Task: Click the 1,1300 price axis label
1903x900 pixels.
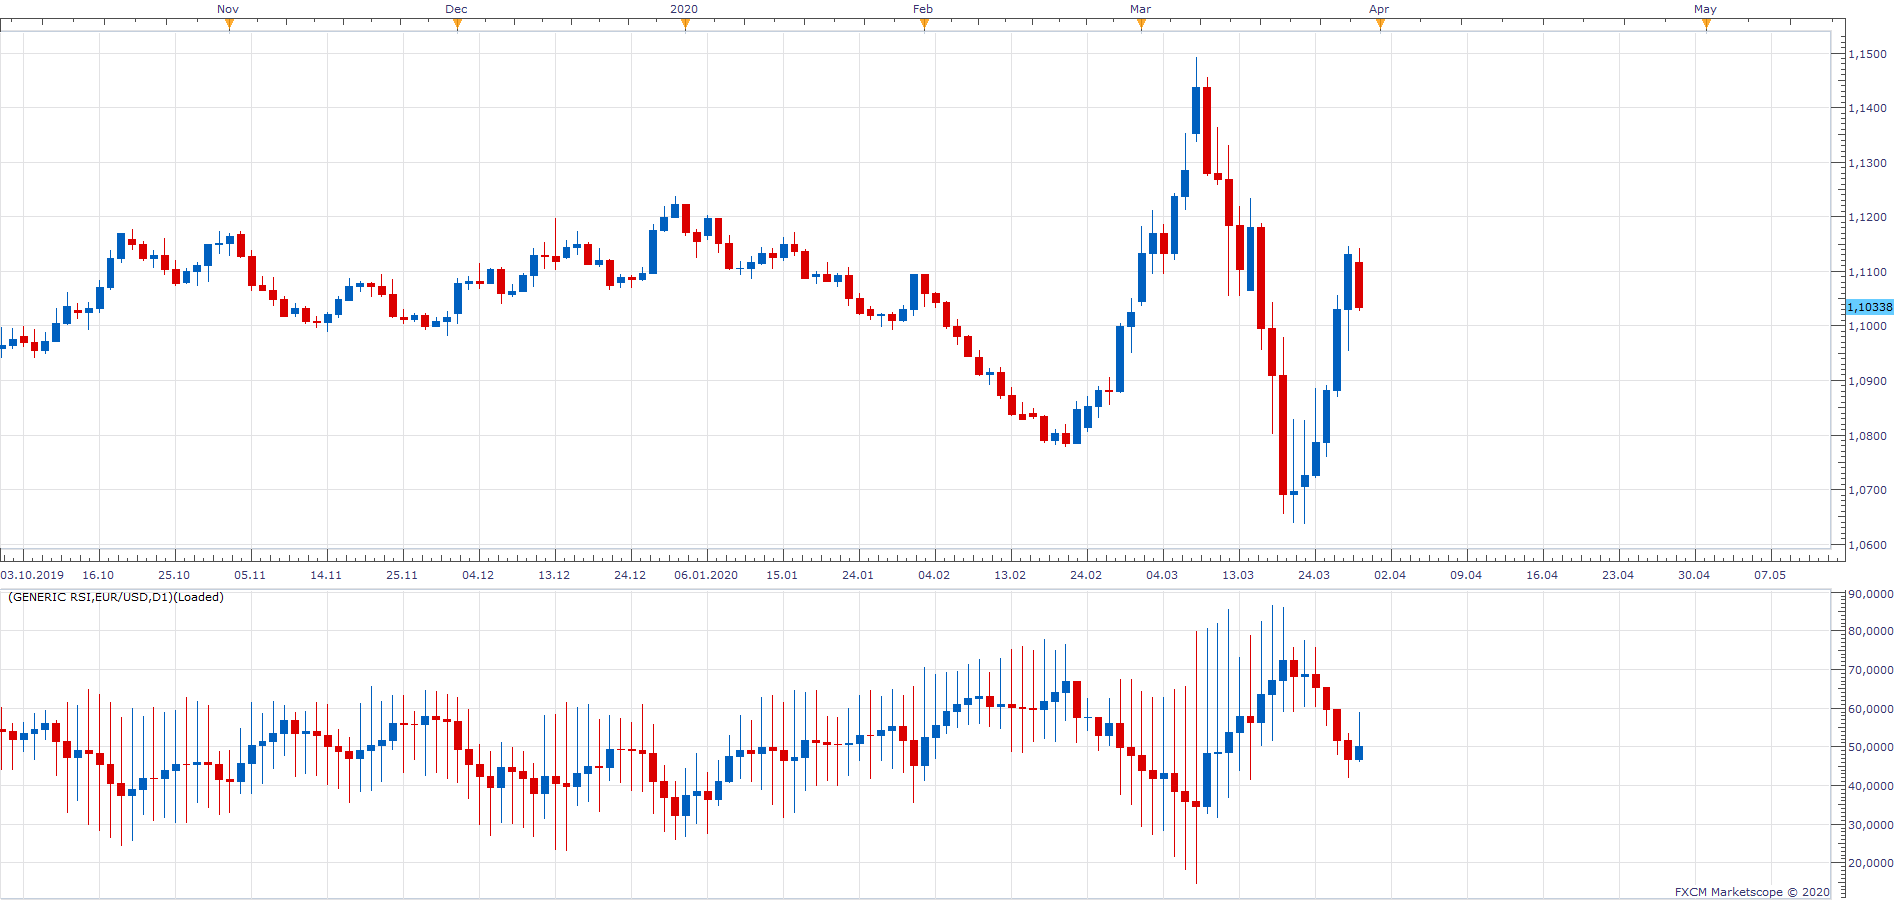Action: point(1868,163)
